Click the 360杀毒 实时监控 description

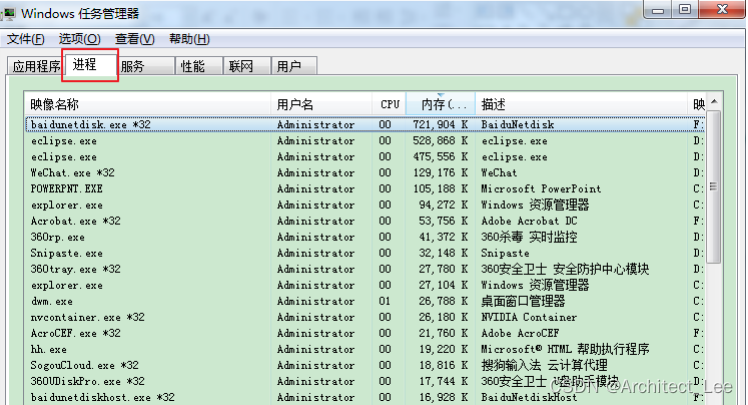click(529, 237)
